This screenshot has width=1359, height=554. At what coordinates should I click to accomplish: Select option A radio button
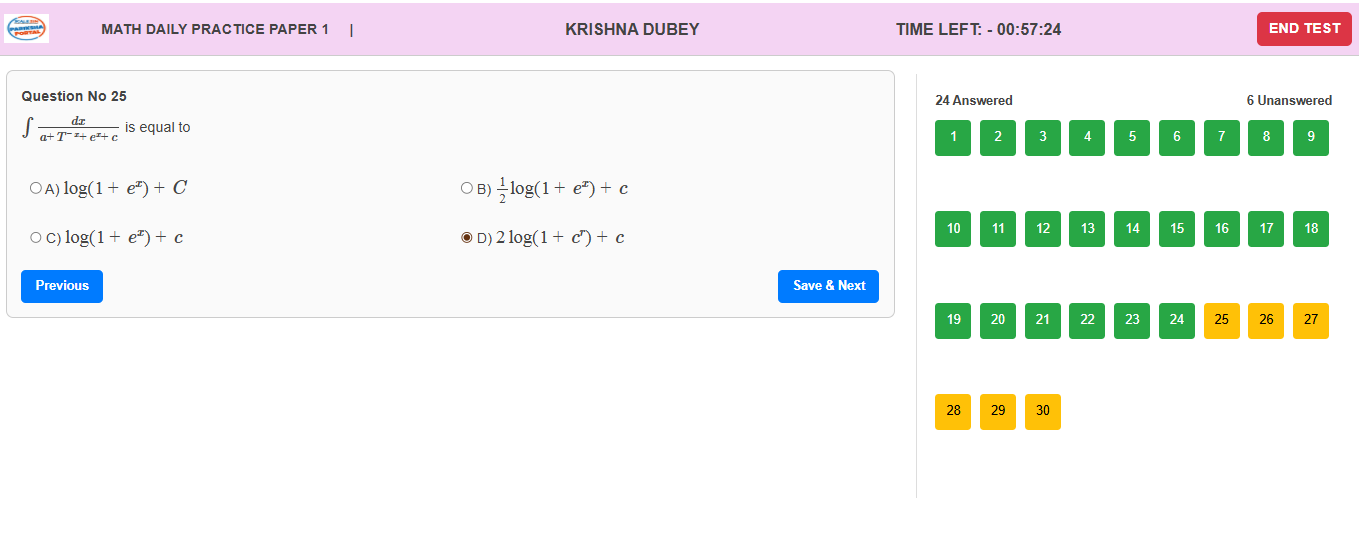pyautogui.click(x=36, y=188)
